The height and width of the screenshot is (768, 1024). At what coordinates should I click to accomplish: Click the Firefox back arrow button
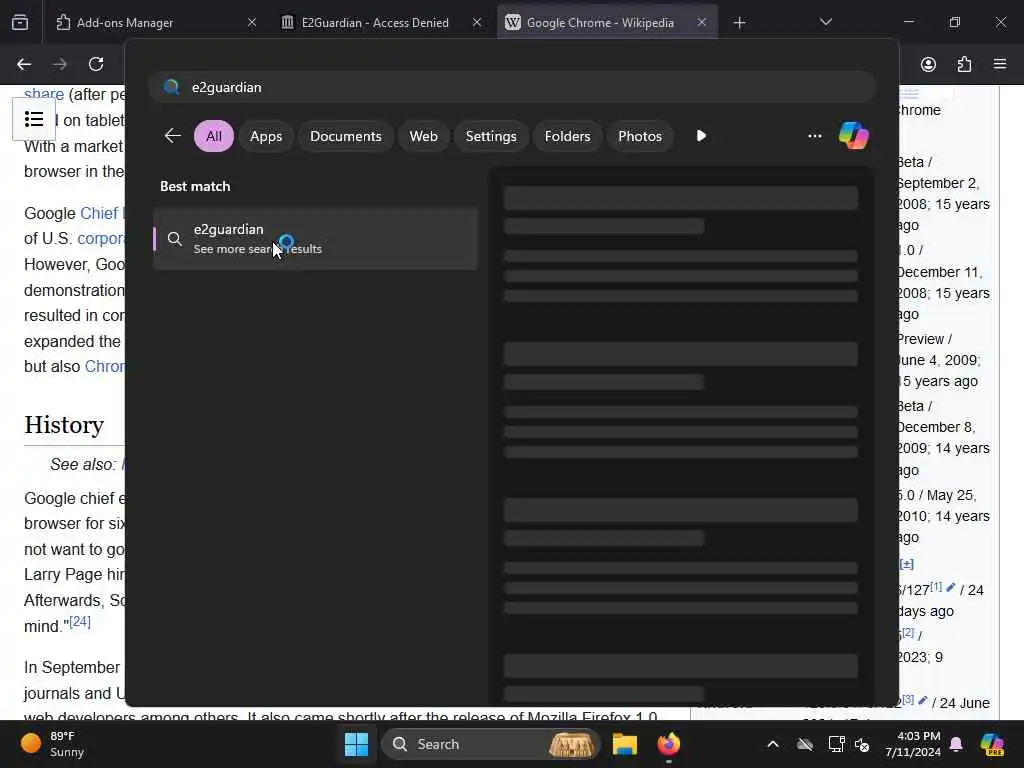click(24, 64)
